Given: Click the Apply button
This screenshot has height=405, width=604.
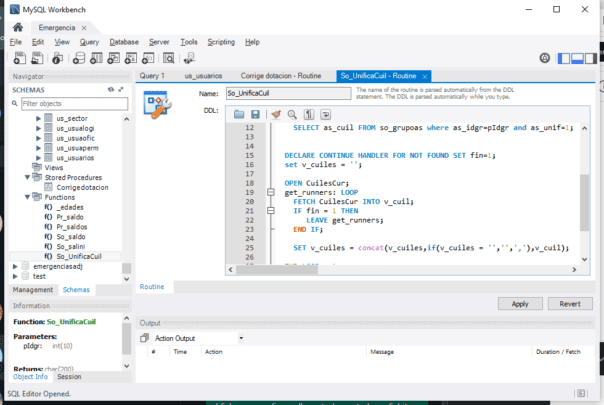Looking at the screenshot, I should click(x=520, y=303).
